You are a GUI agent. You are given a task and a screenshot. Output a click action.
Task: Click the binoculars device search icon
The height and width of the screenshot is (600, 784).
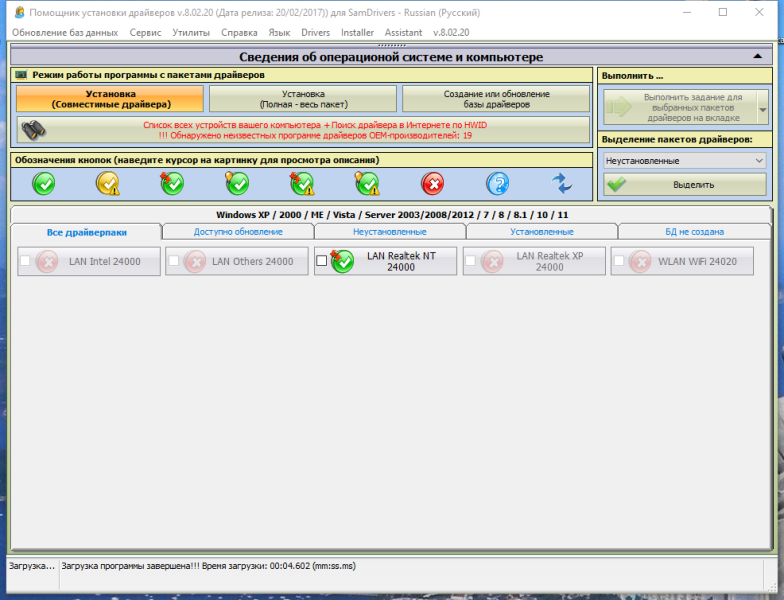pyautogui.click(x=34, y=130)
